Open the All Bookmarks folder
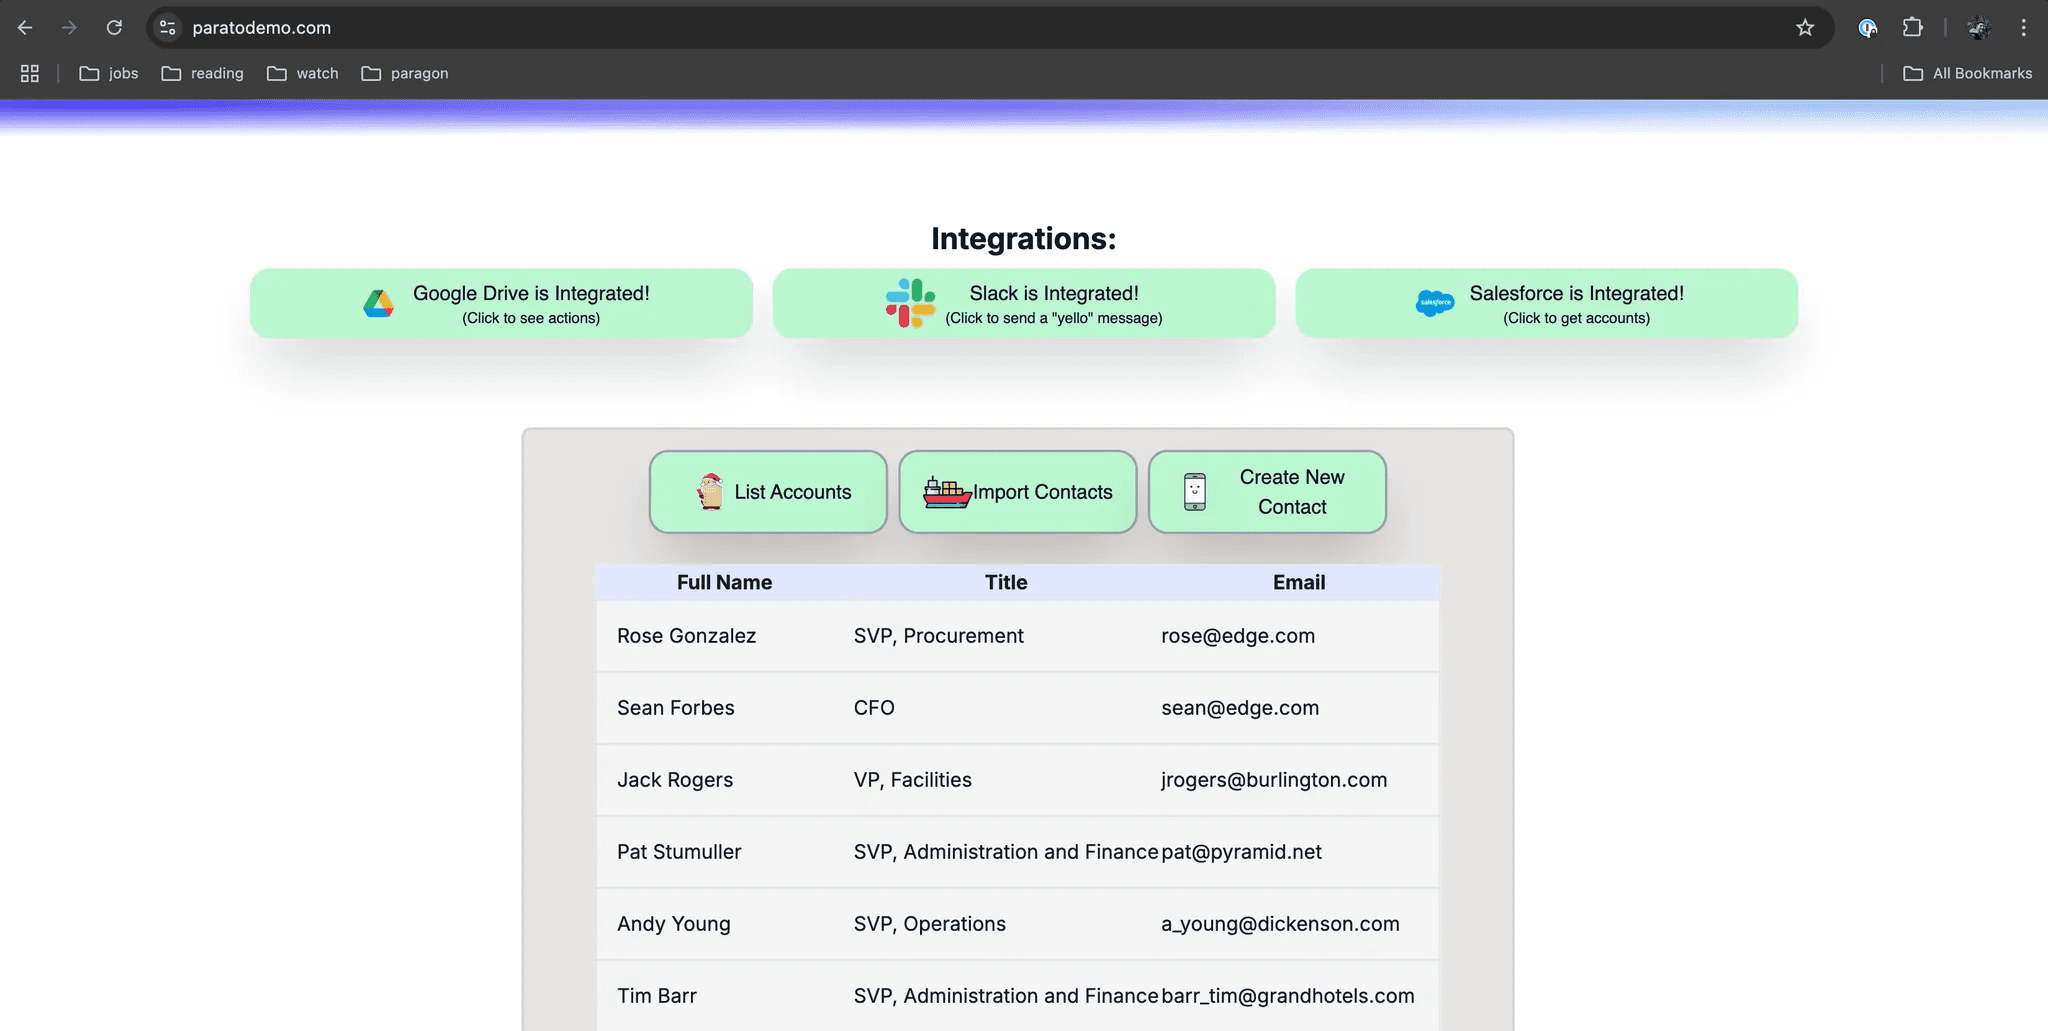Image resolution: width=2048 pixels, height=1031 pixels. [x=1967, y=73]
